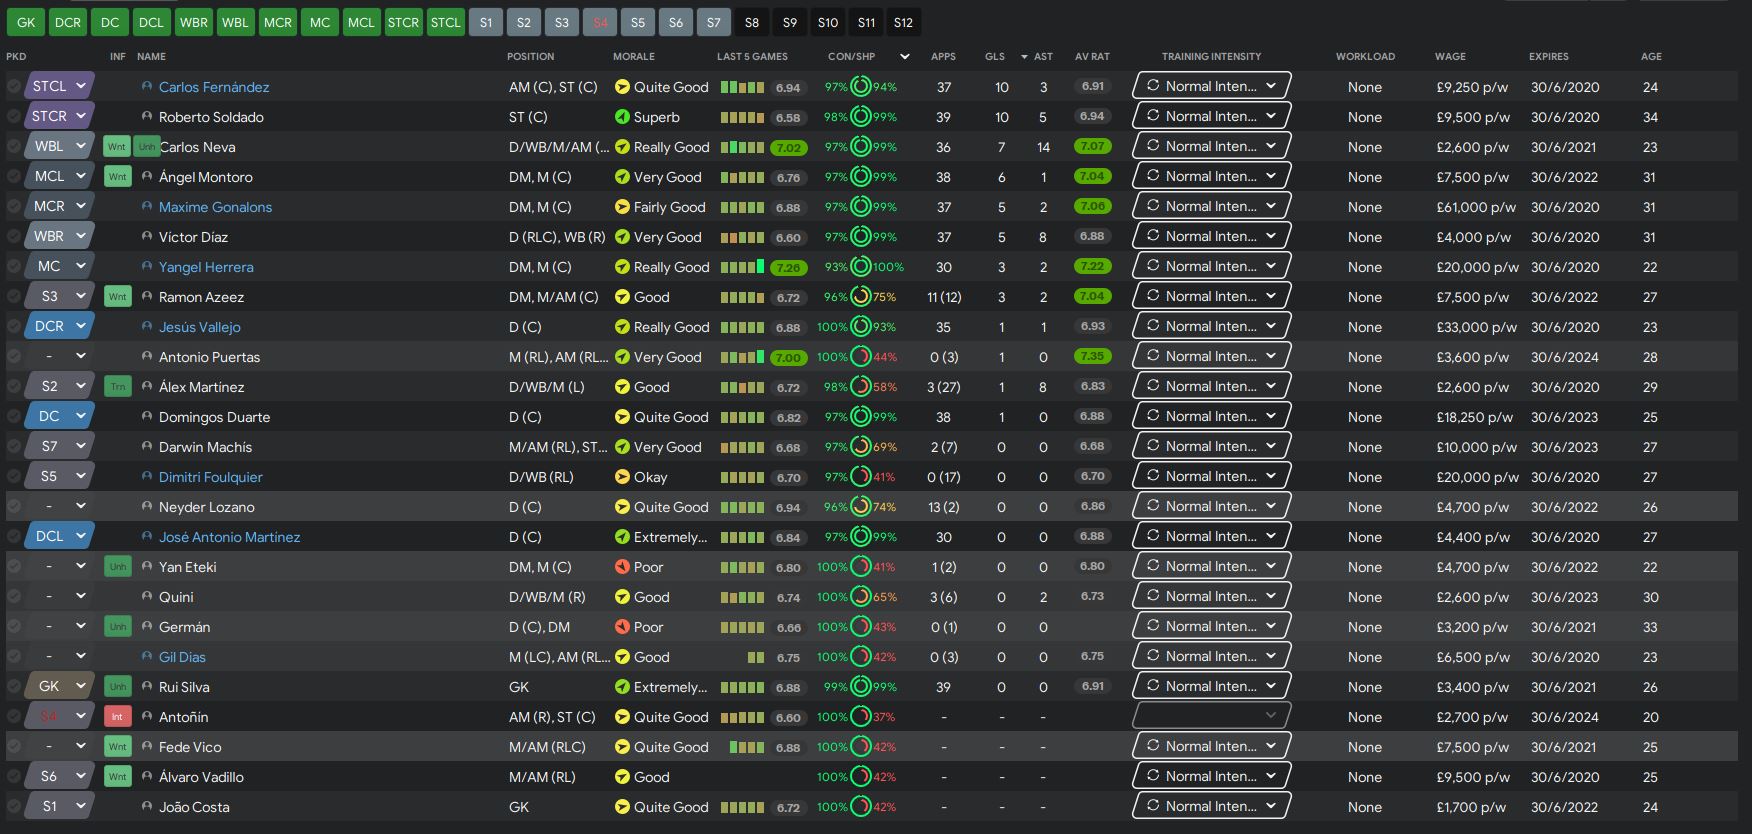Open Yangel Herrera's player profile link
Image resolution: width=1752 pixels, height=834 pixels.
pyautogui.click(x=206, y=267)
